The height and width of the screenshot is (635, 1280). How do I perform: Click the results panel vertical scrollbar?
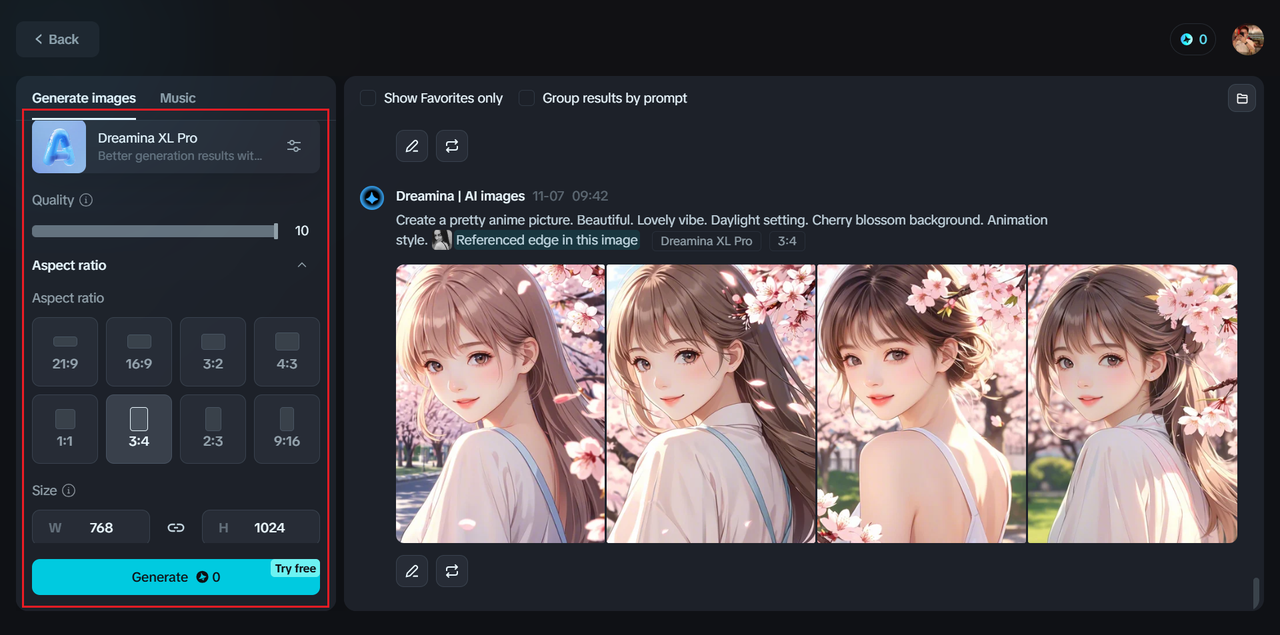click(x=1256, y=592)
